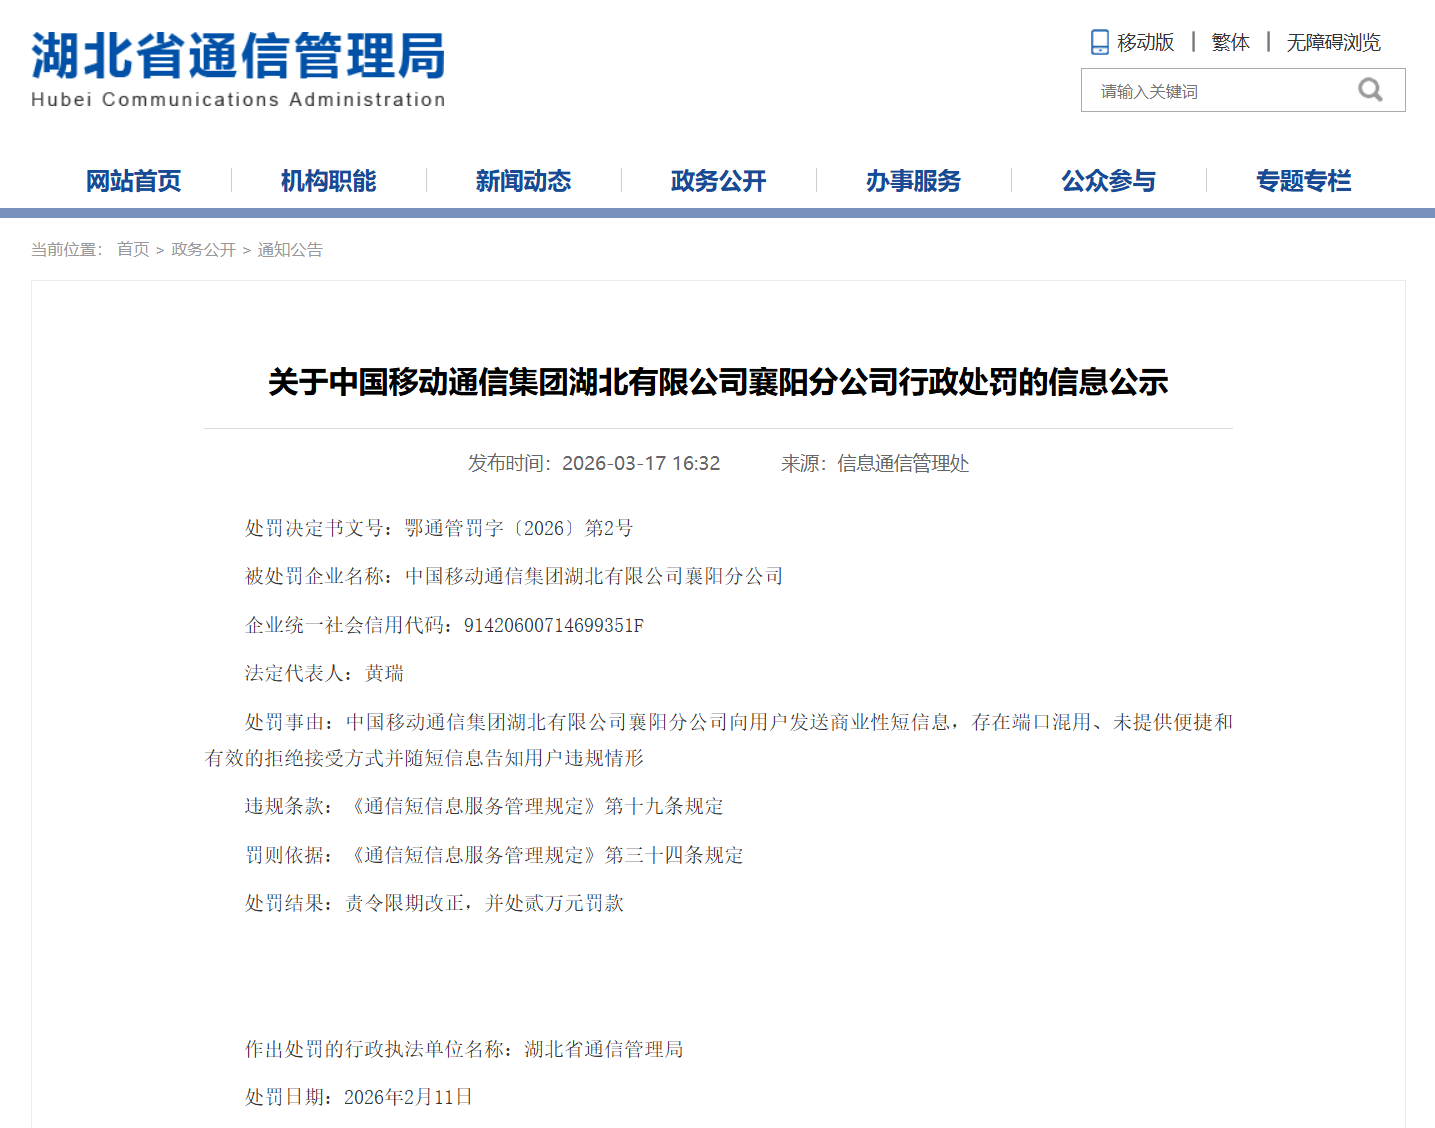The image size is (1435, 1128).
Task: Open the 办事服务 menu item
Action: (x=913, y=181)
